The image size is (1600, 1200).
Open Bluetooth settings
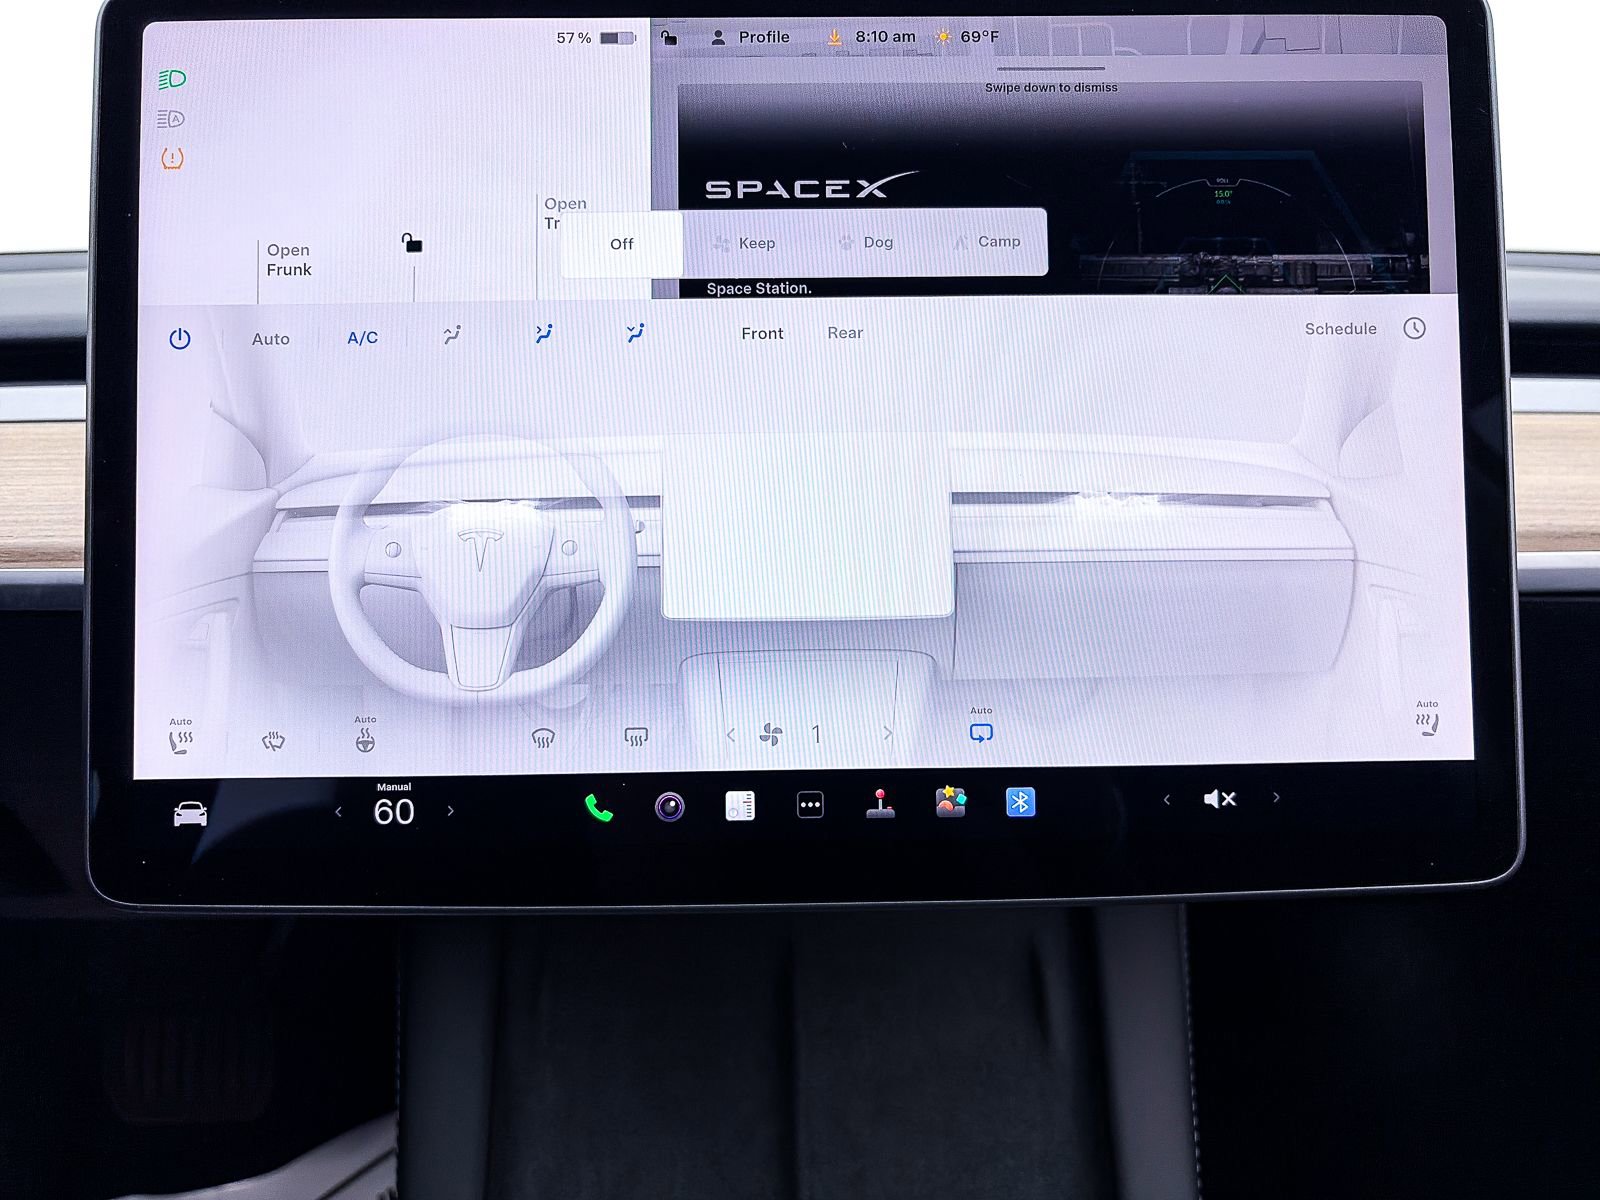[1019, 805]
